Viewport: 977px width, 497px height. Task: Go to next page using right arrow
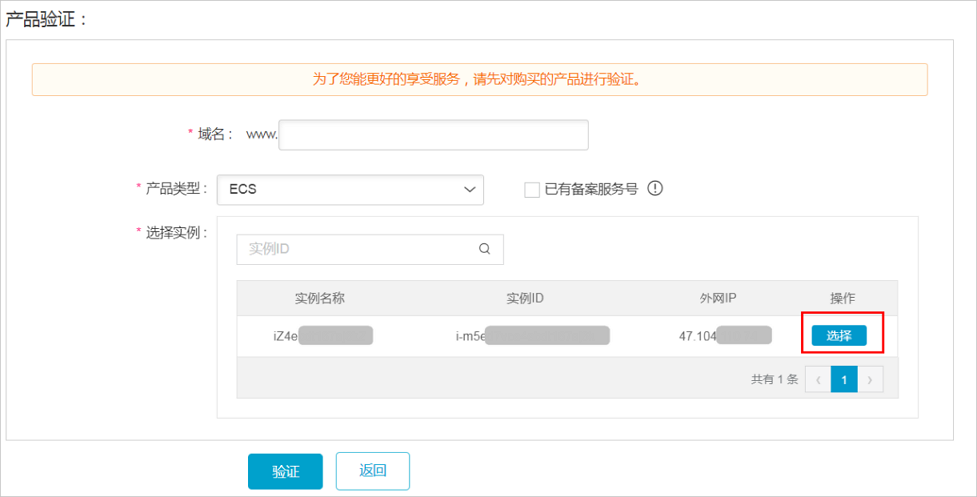tap(871, 380)
